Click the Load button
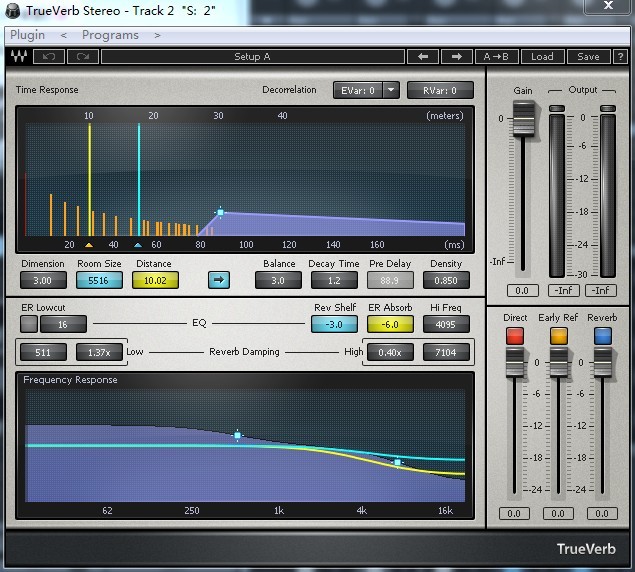Screen dimensions: 635x572 [542, 57]
